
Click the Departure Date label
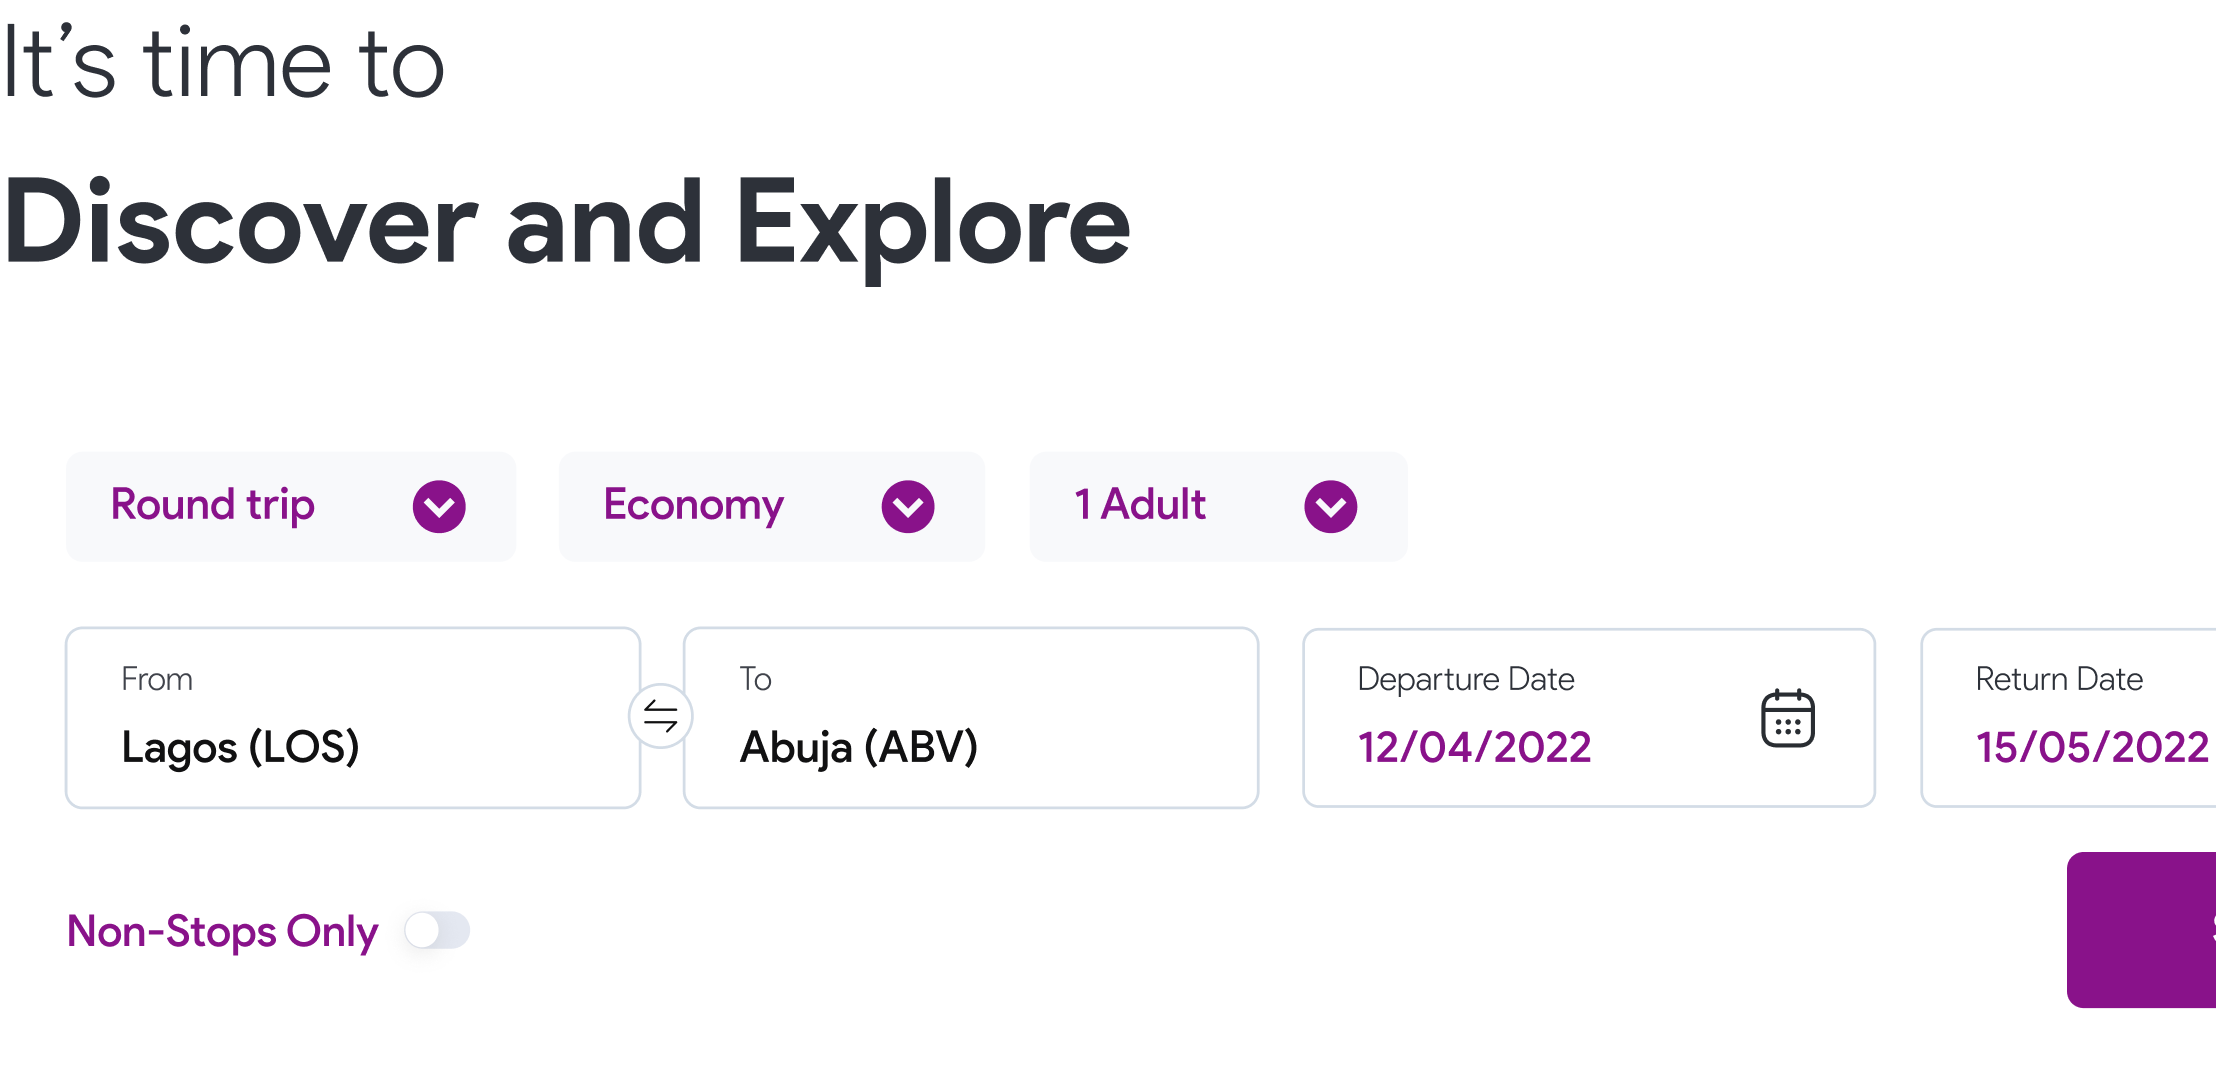[x=1465, y=679]
